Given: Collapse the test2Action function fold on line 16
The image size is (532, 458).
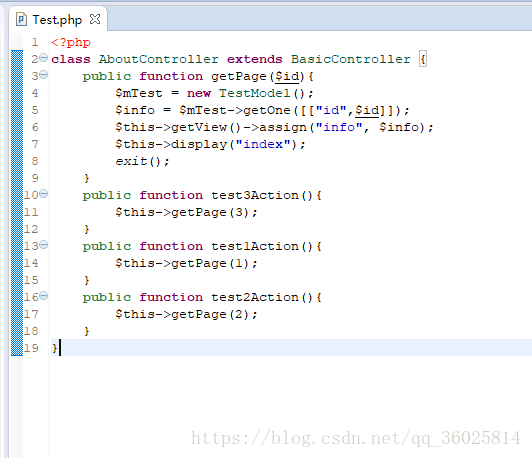Looking at the screenshot, I should (43, 296).
